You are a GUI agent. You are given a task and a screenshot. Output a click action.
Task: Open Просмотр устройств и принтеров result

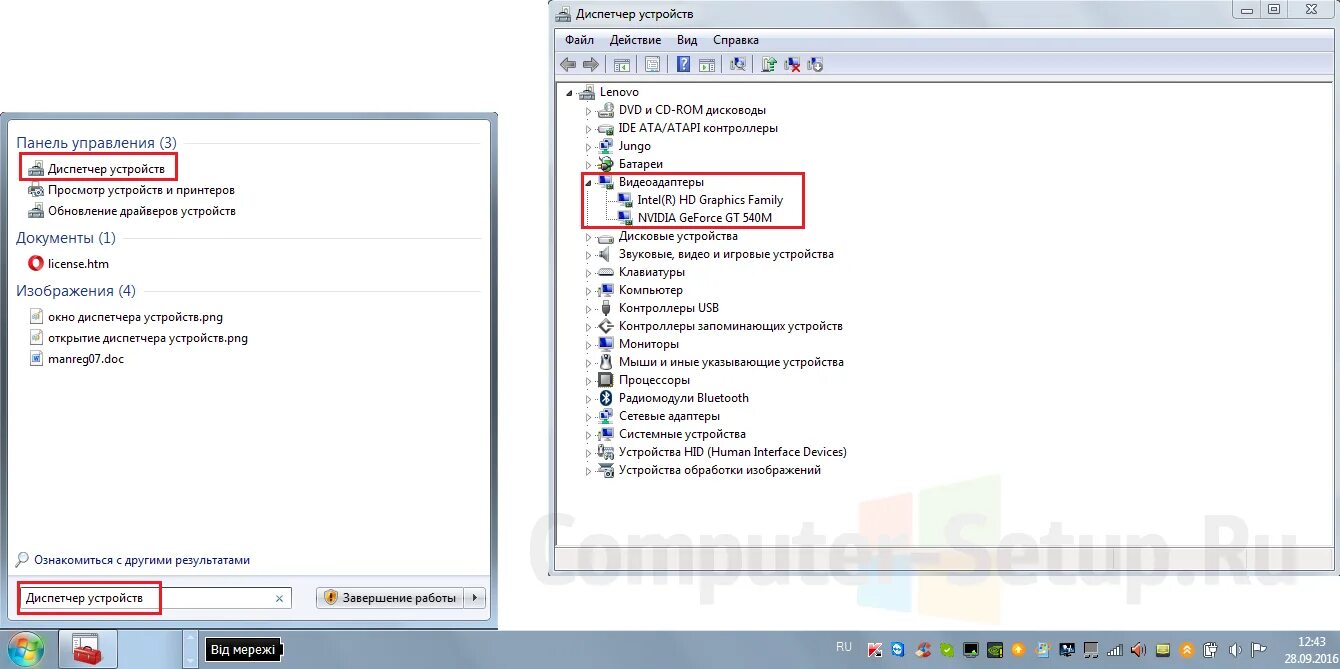point(131,190)
